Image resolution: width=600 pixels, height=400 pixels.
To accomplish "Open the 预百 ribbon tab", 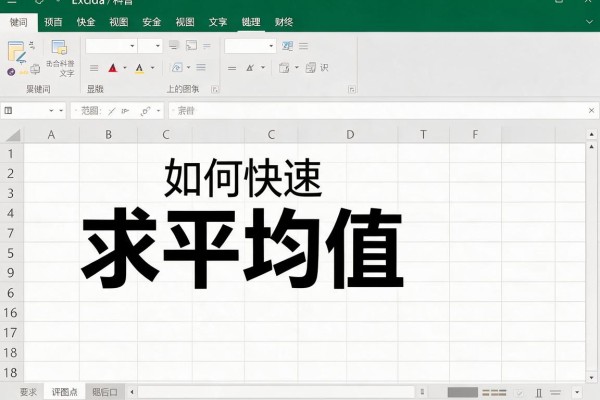I will (x=53, y=22).
